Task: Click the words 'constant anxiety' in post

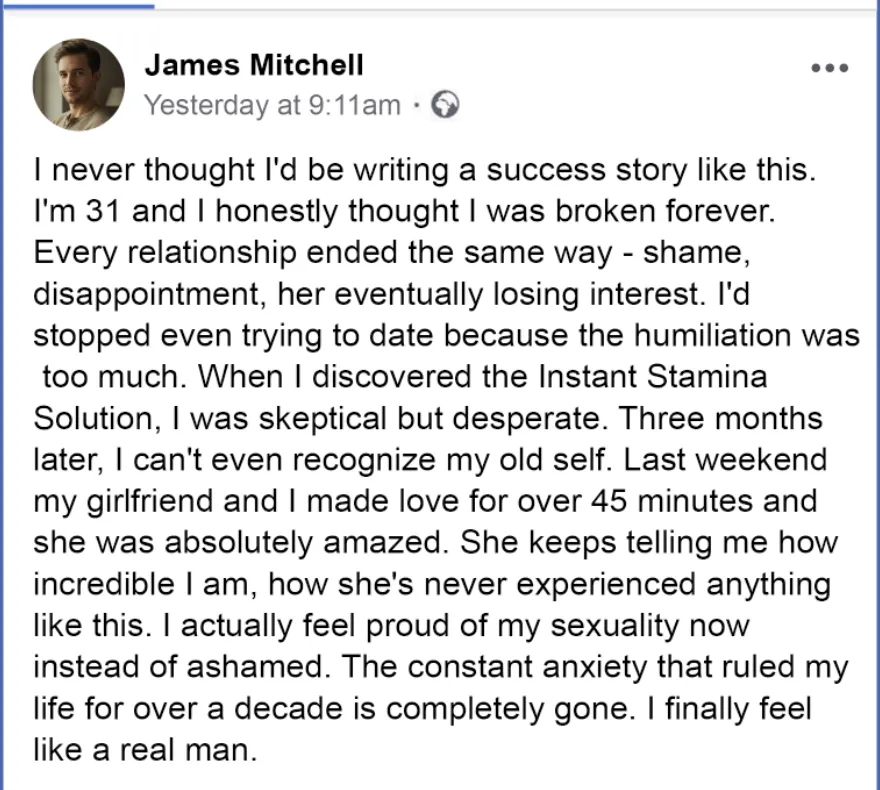Action: point(527,667)
